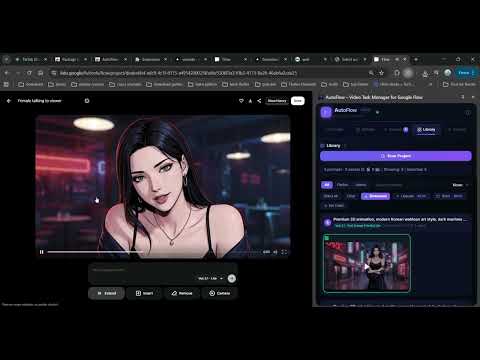Open the Camera controls button

tap(219, 293)
